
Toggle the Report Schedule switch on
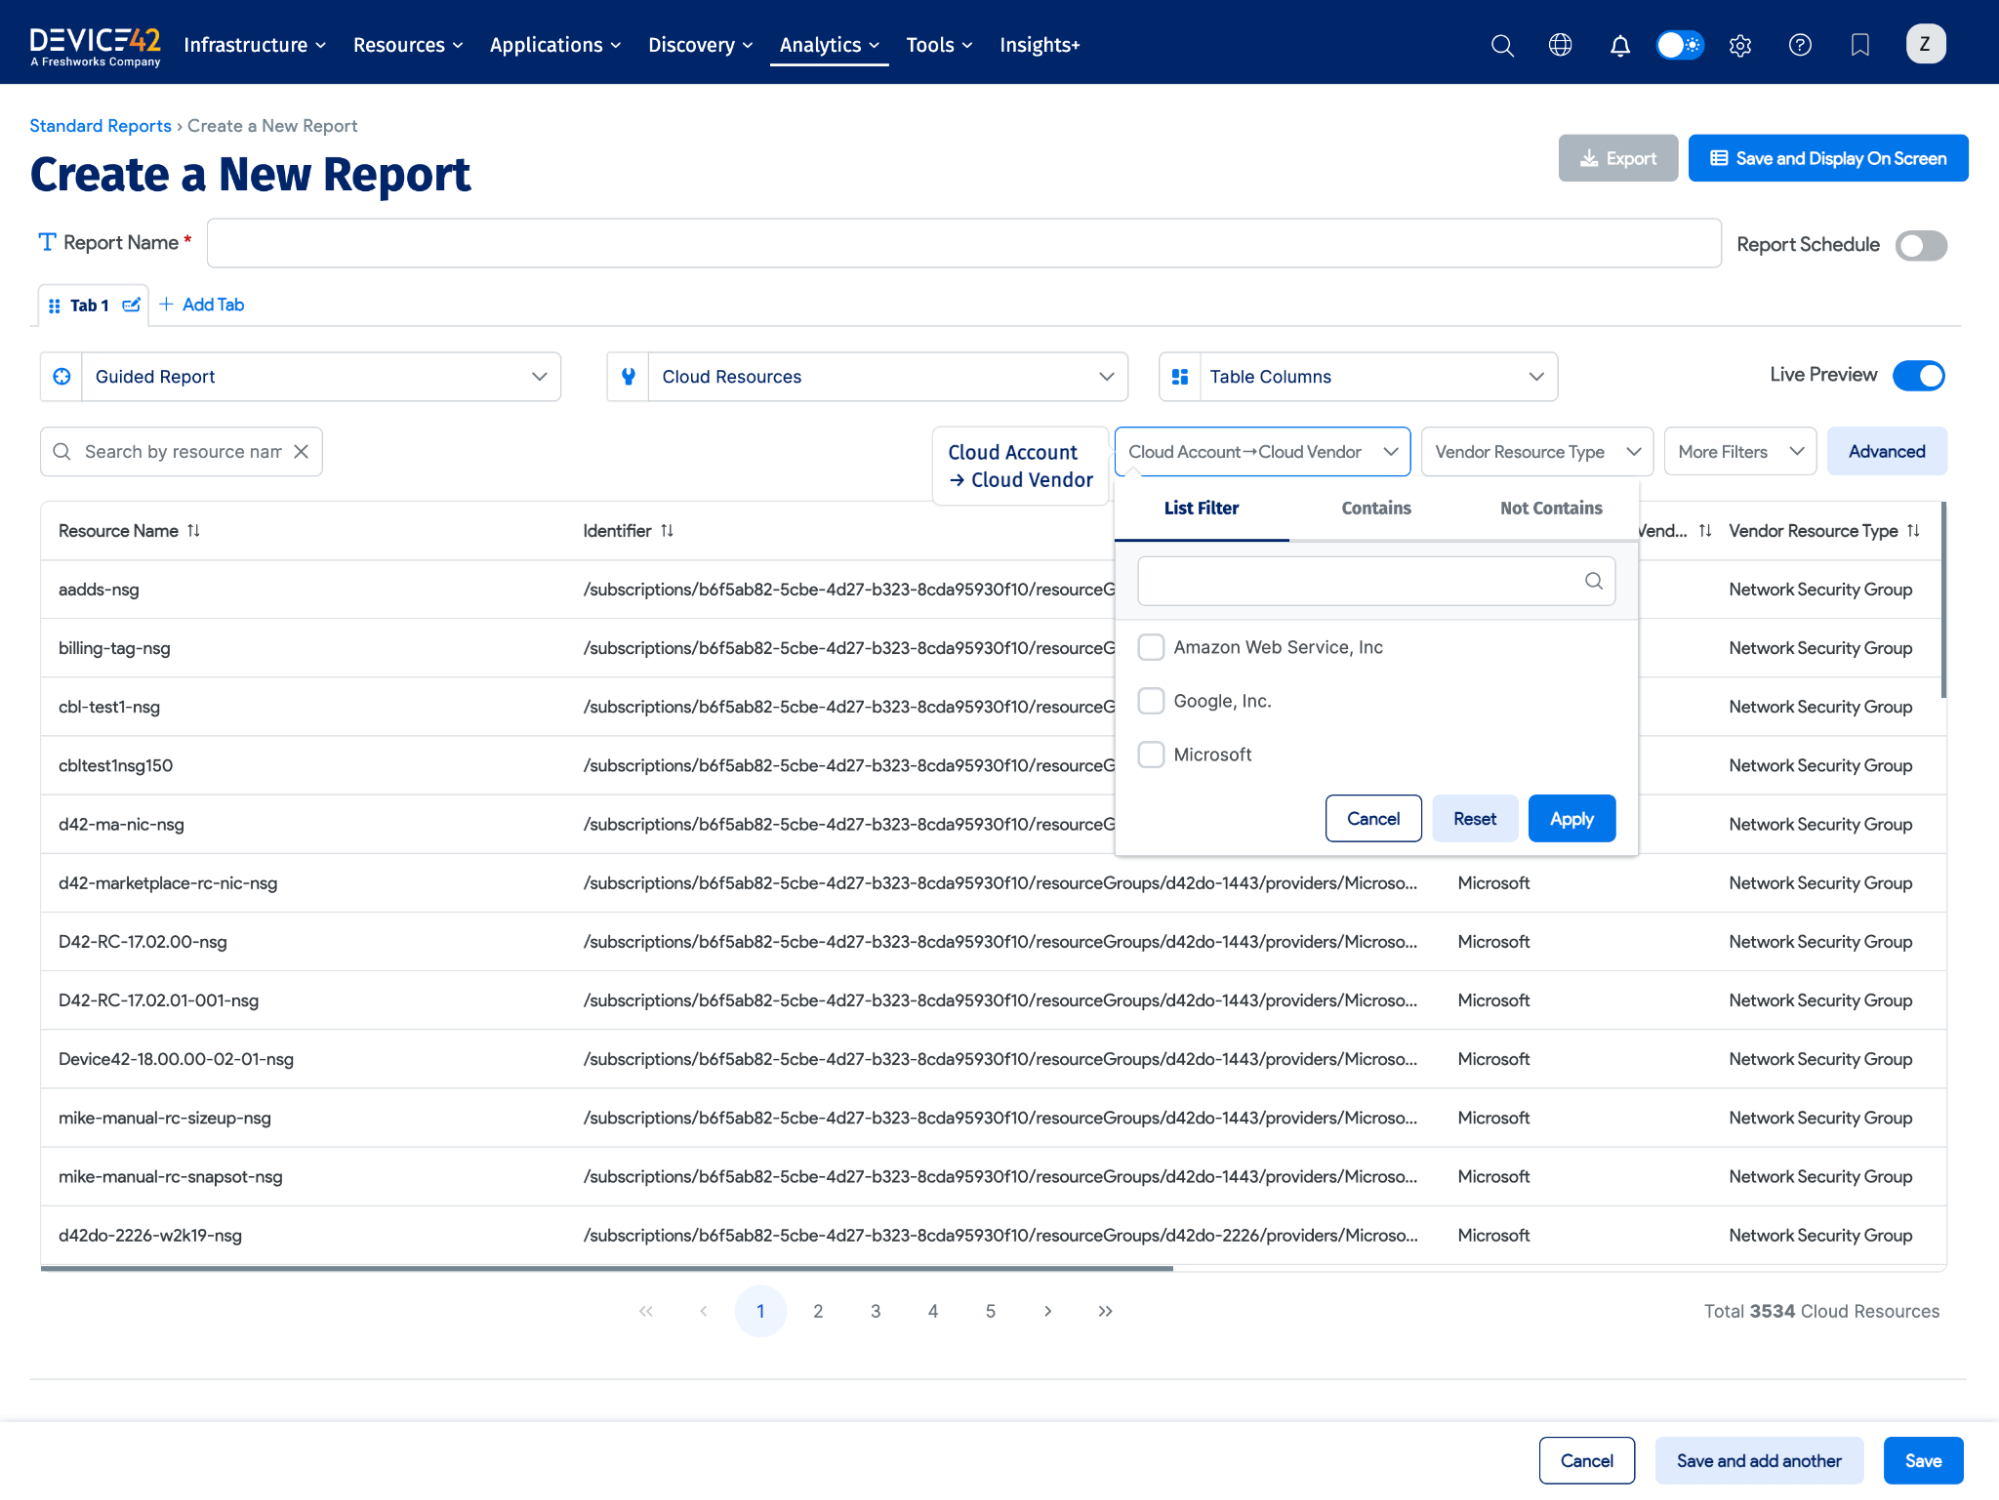tap(1920, 245)
